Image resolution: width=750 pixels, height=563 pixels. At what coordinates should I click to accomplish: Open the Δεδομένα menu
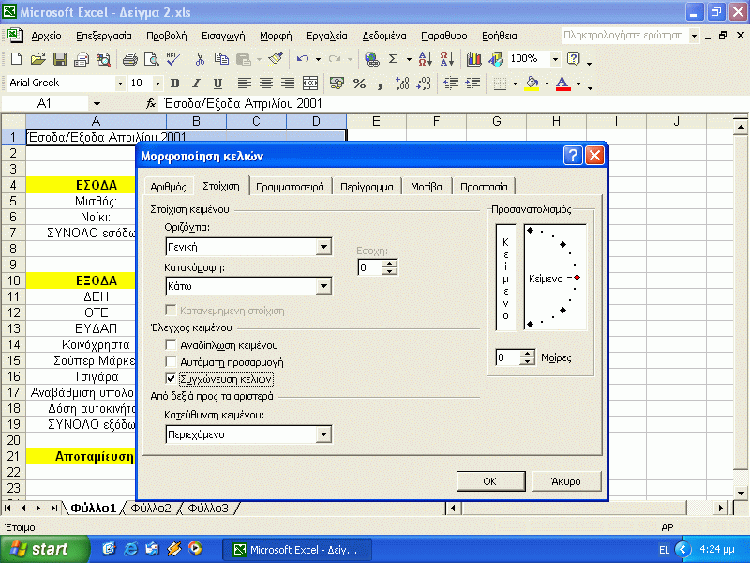(x=385, y=36)
